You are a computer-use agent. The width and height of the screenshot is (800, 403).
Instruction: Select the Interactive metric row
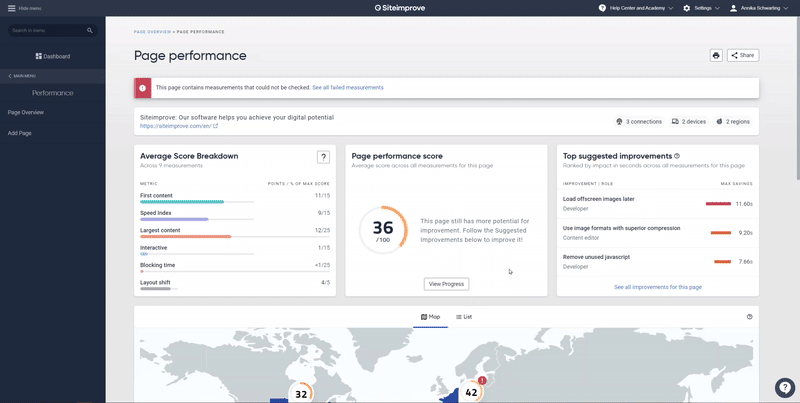tap(235, 250)
